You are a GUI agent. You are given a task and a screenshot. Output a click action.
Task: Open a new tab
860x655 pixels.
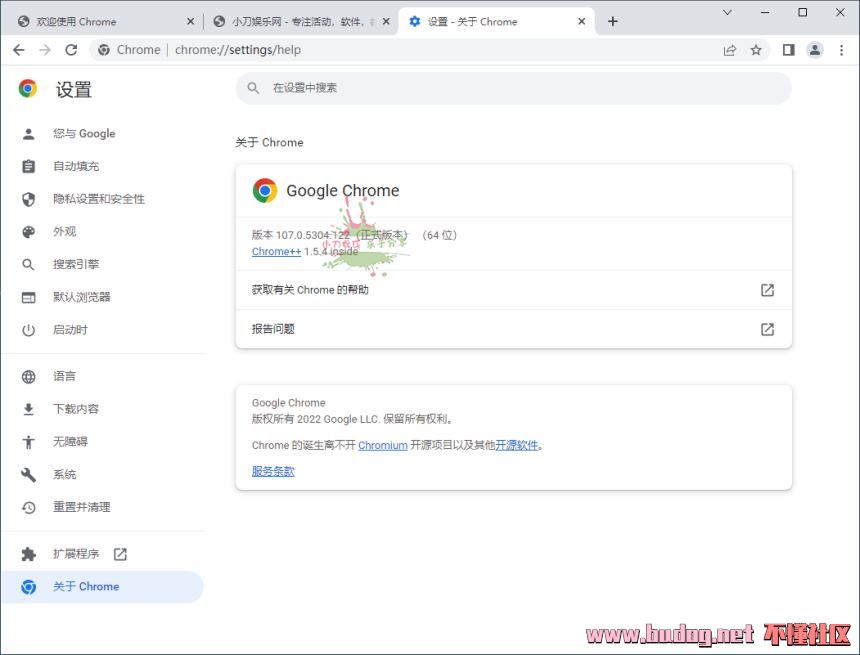(x=613, y=21)
